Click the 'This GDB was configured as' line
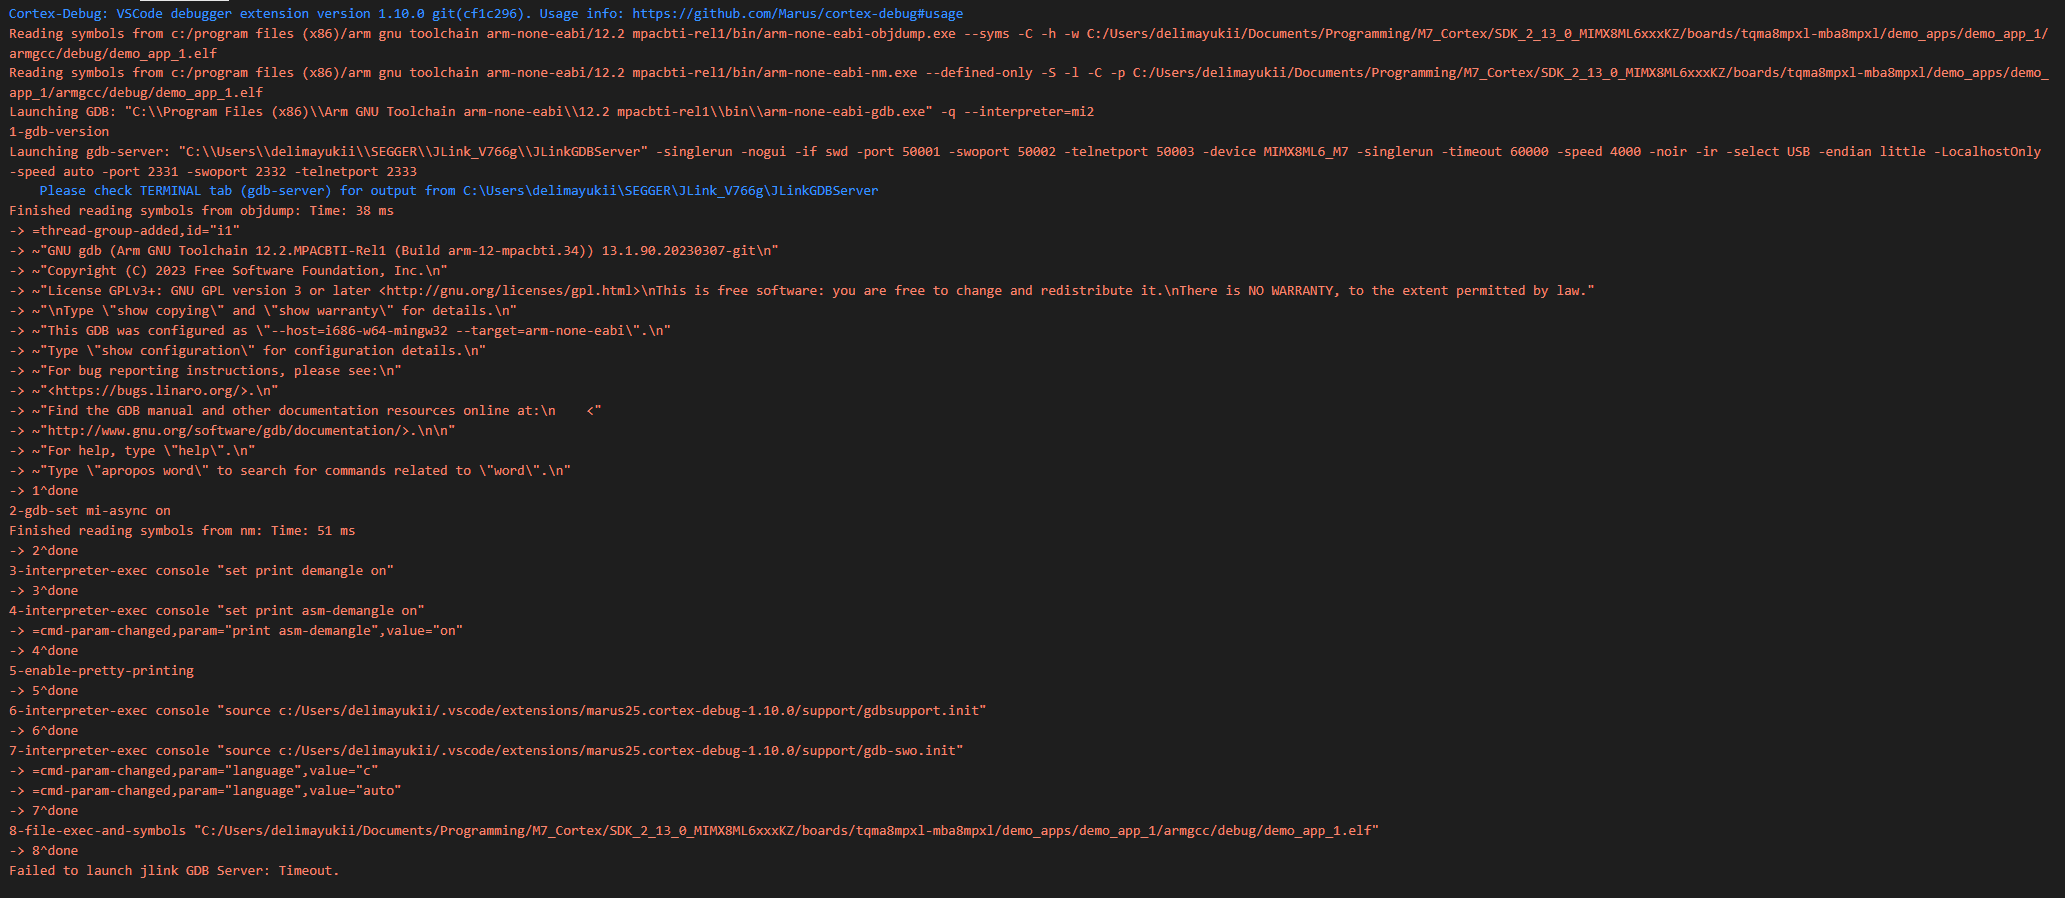Screen dimensions: 2065x898 point(340,331)
